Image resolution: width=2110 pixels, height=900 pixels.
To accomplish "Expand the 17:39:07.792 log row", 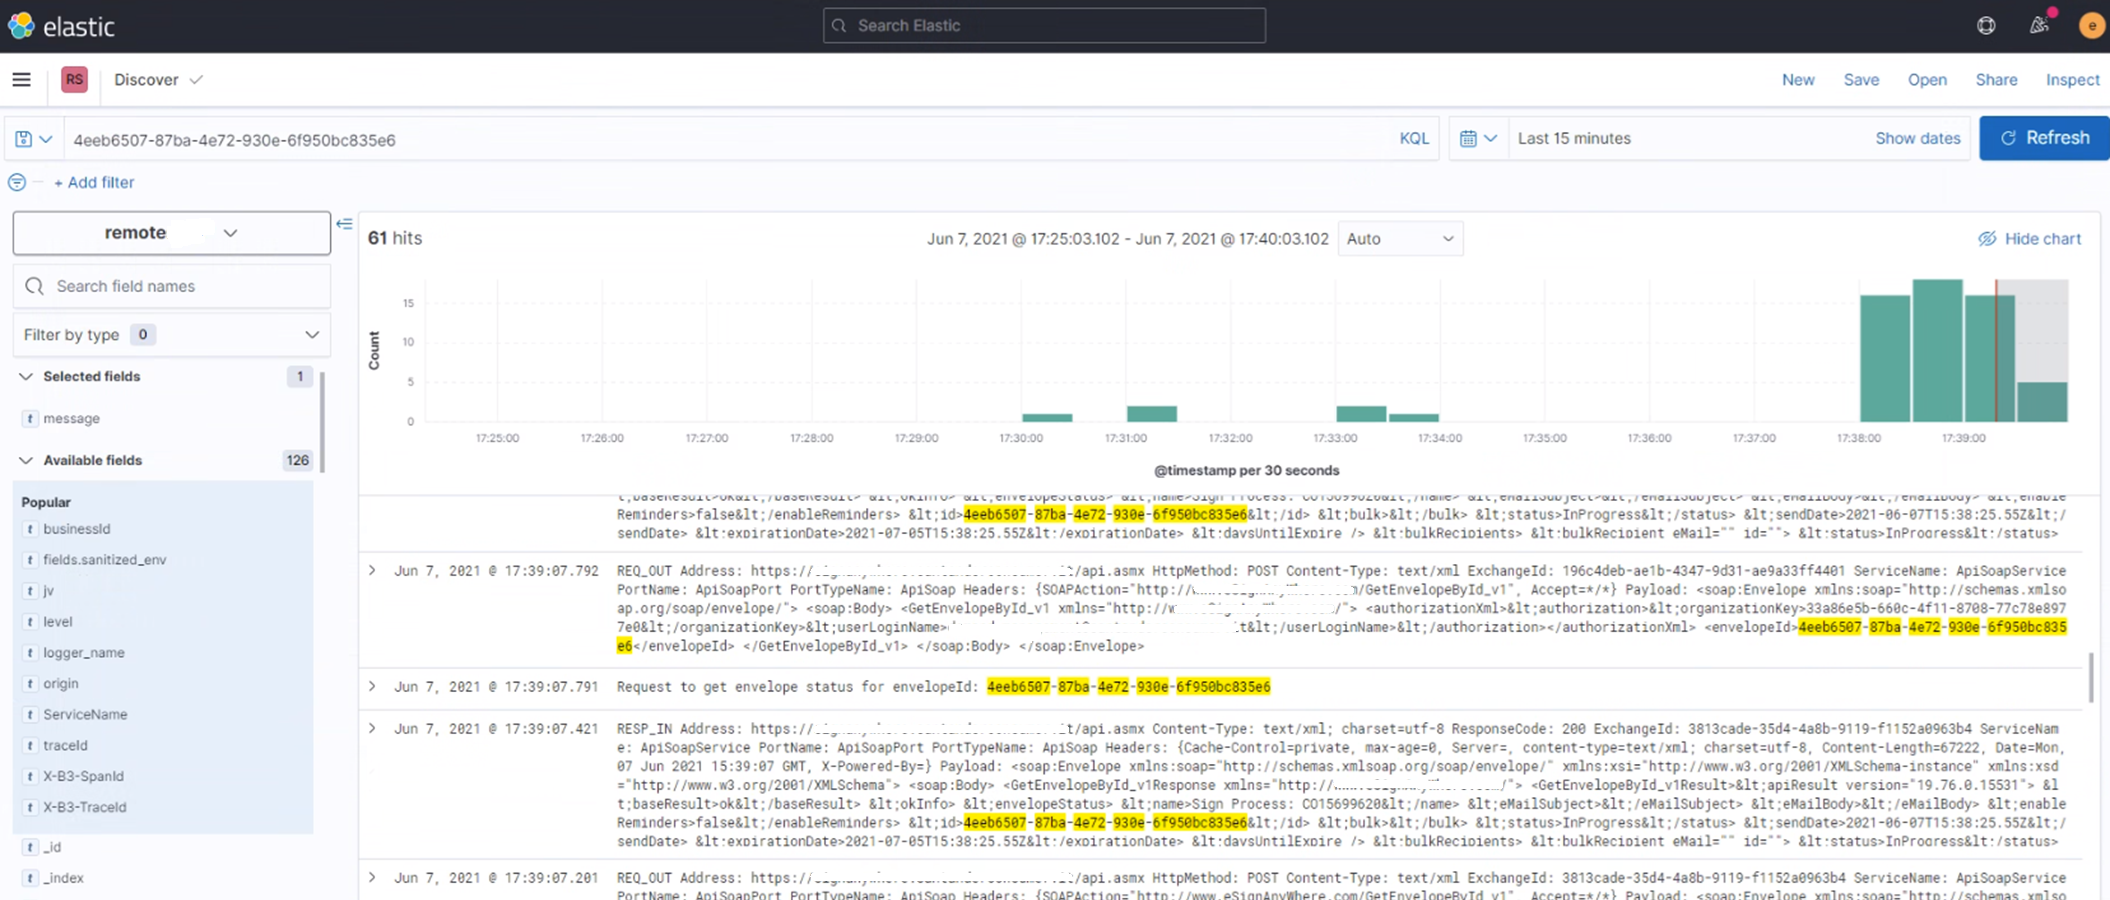I will point(372,571).
